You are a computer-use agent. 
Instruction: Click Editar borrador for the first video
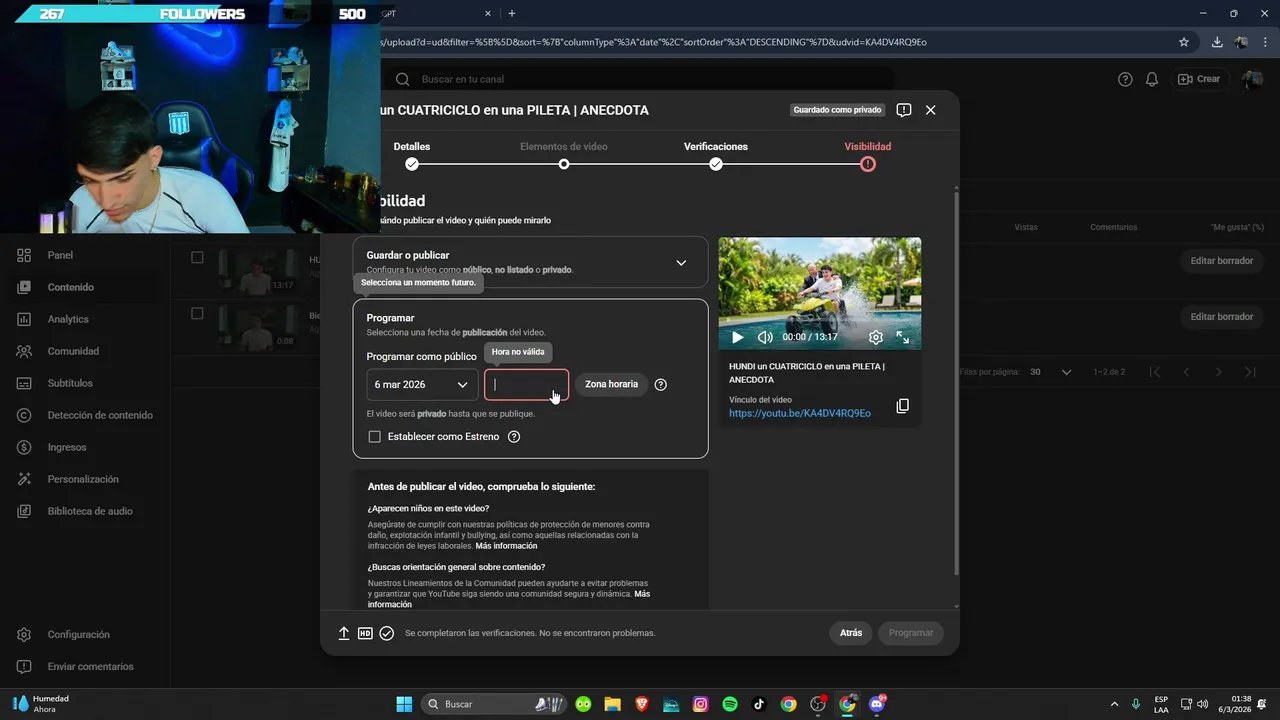1221,260
